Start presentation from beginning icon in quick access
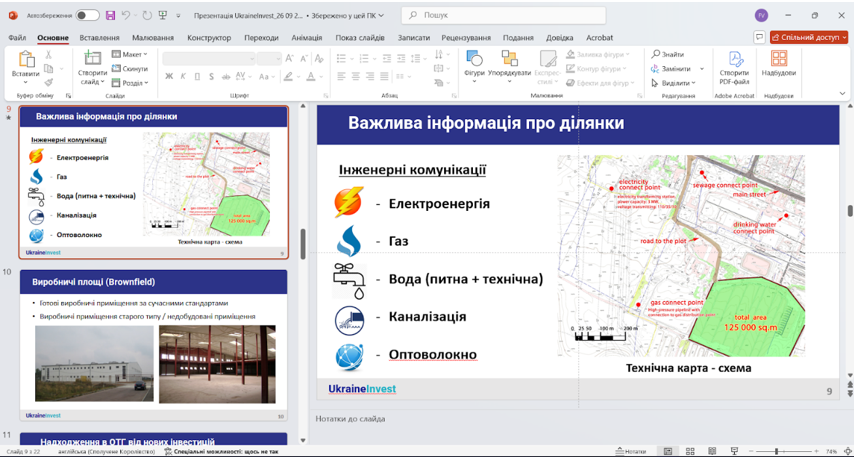 point(163,15)
